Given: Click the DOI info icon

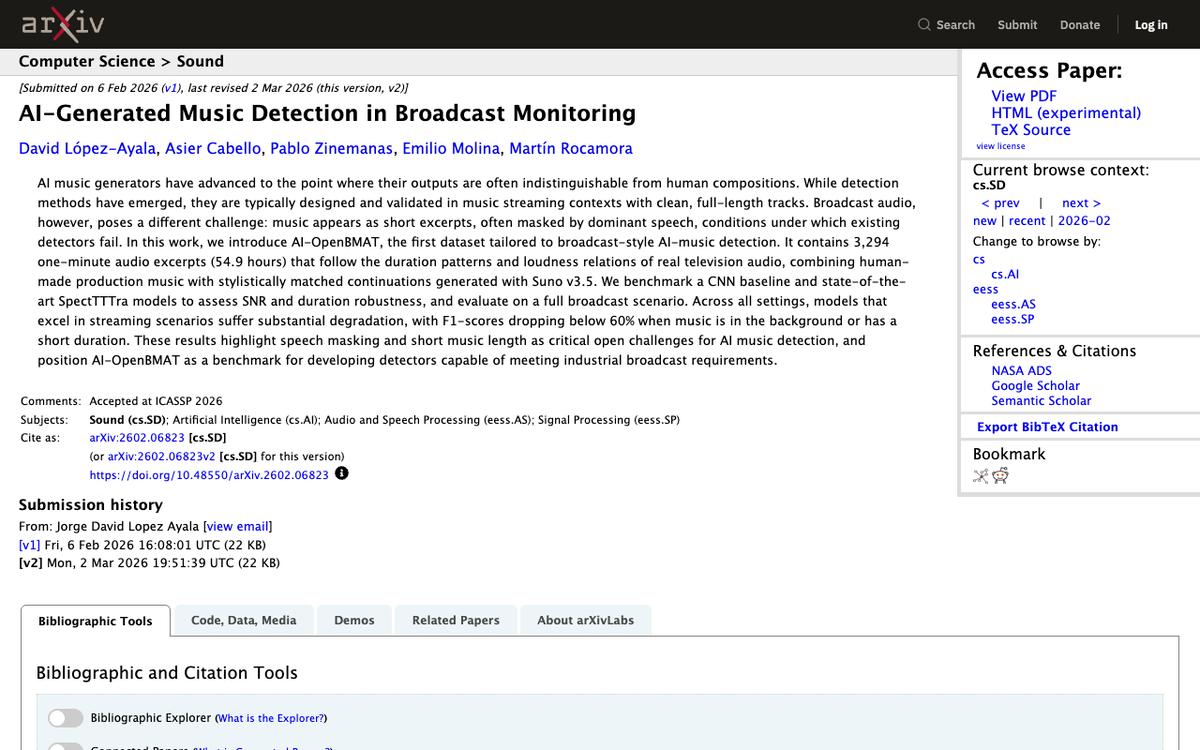Looking at the screenshot, I should pyautogui.click(x=341, y=473).
